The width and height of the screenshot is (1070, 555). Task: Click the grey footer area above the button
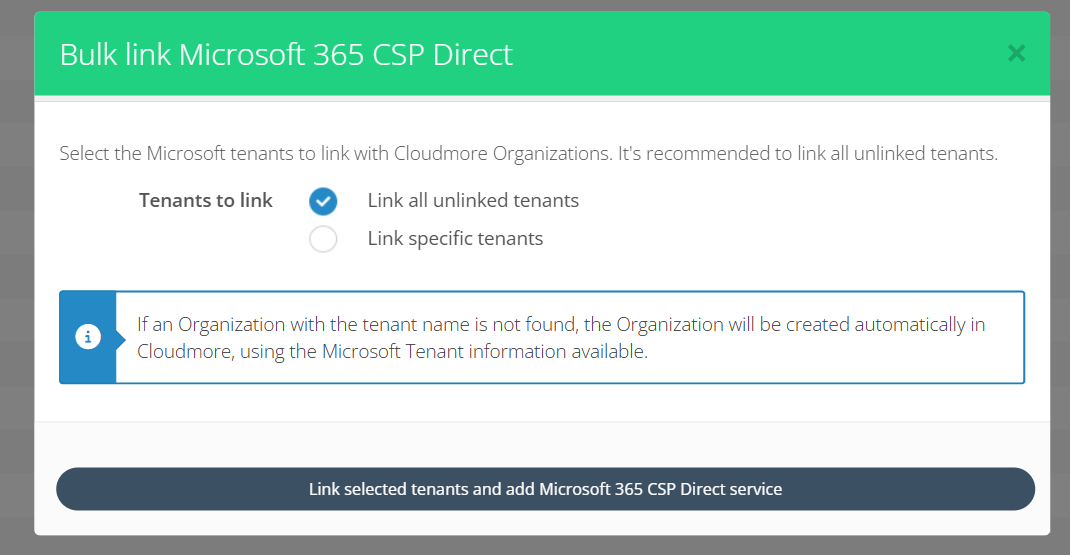[540, 443]
